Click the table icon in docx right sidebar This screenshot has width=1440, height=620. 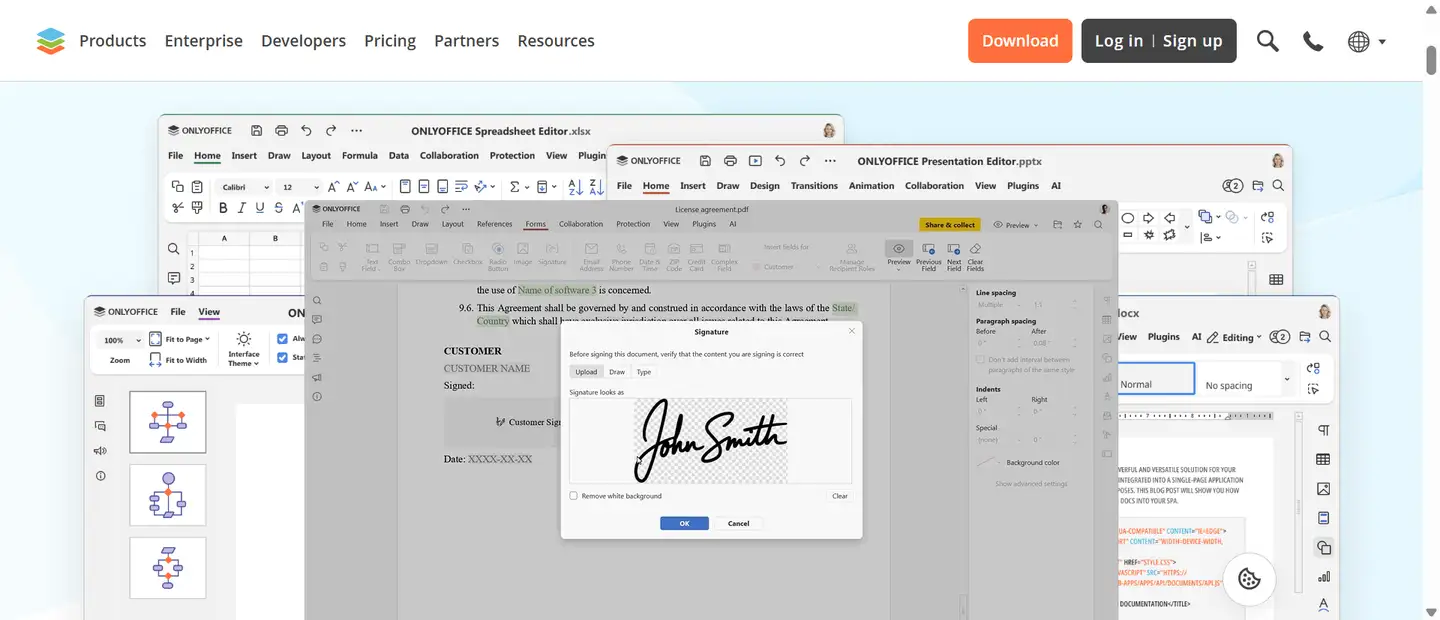pyautogui.click(x=1323, y=459)
